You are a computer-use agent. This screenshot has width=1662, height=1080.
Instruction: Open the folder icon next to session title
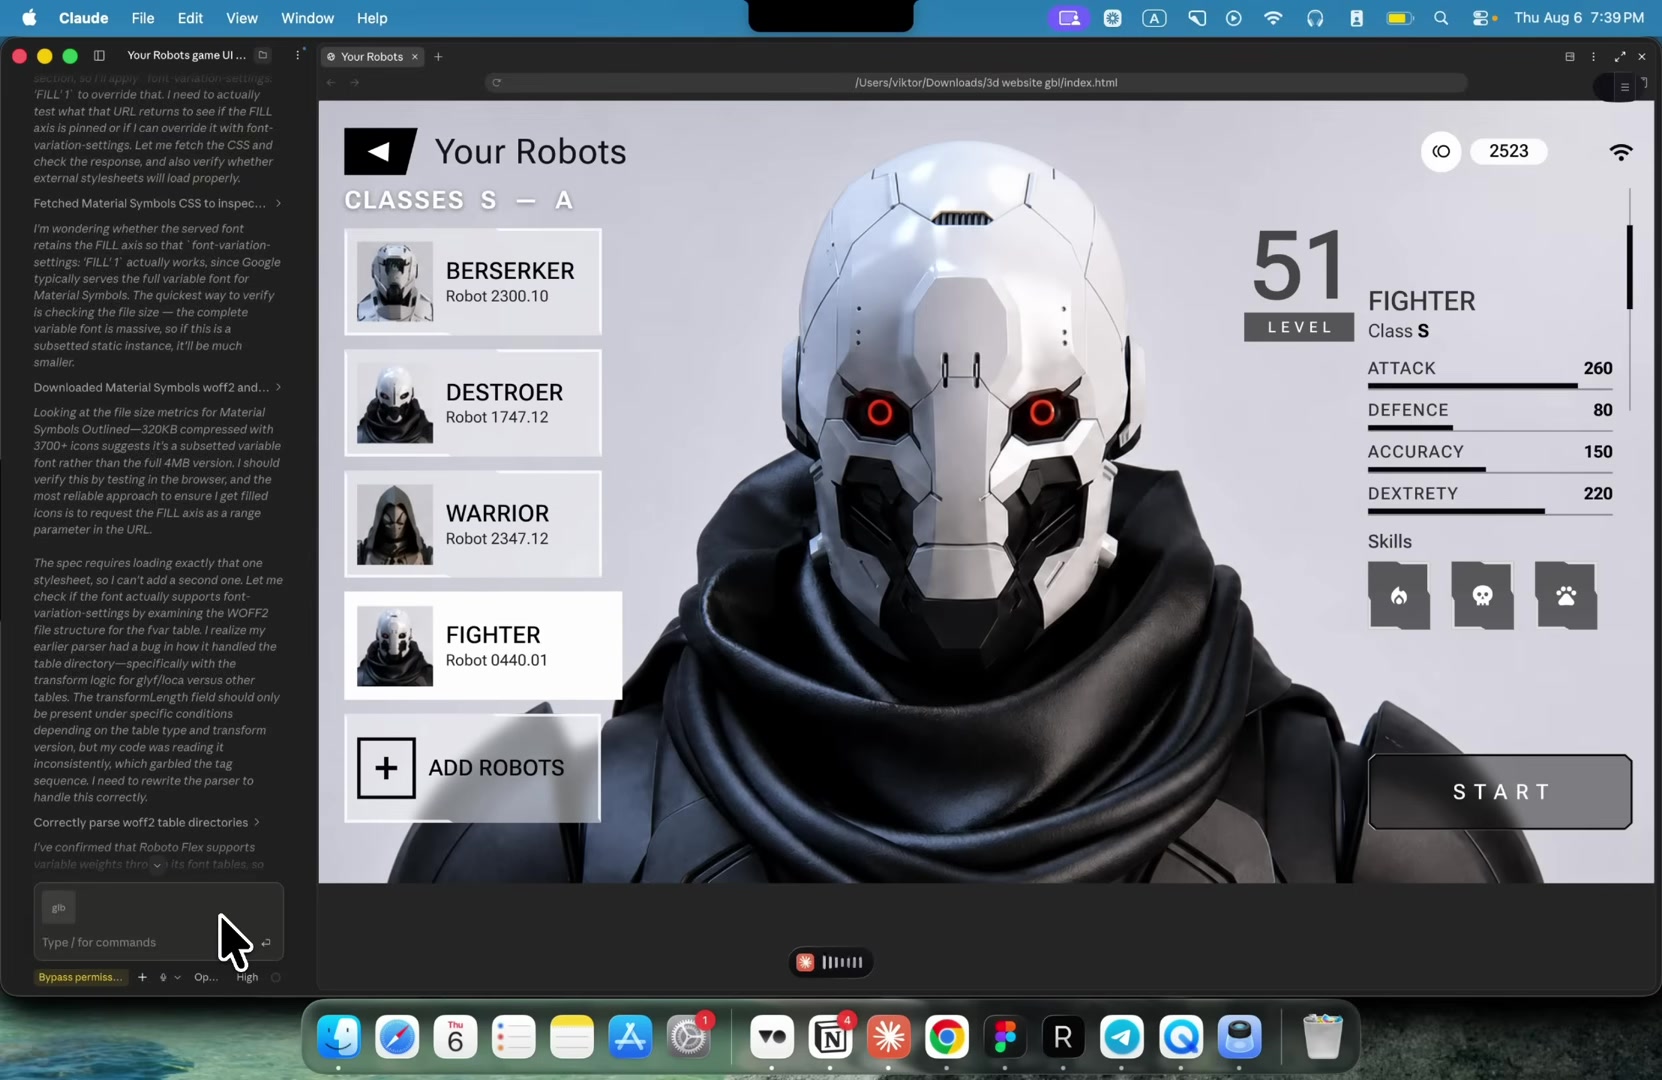click(x=263, y=55)
